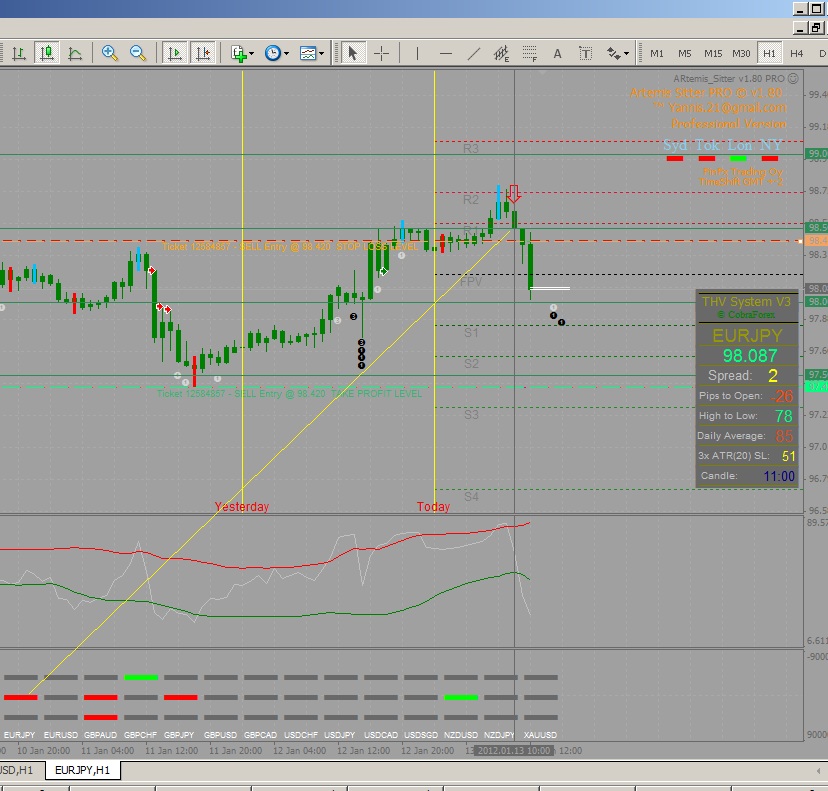Switch chart to bar chart display
The image size is (828, 791).
click(x=19, y=53)
